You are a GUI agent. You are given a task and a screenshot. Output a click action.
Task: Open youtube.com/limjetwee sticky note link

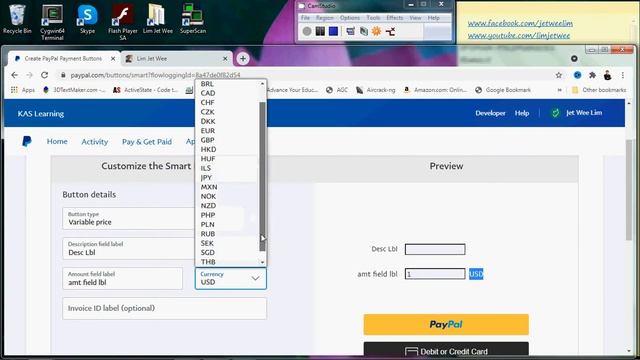click(519, 36)
